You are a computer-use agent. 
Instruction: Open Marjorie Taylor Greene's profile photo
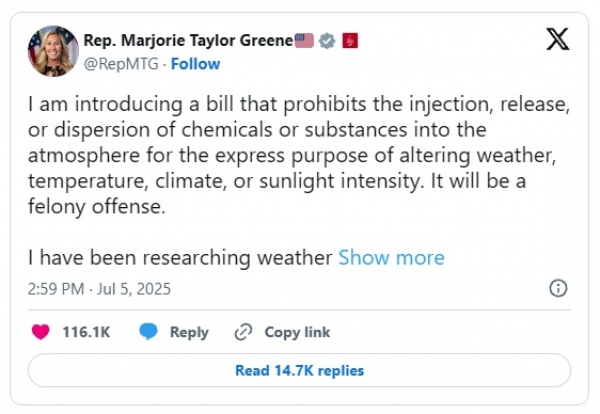(53, 52)
